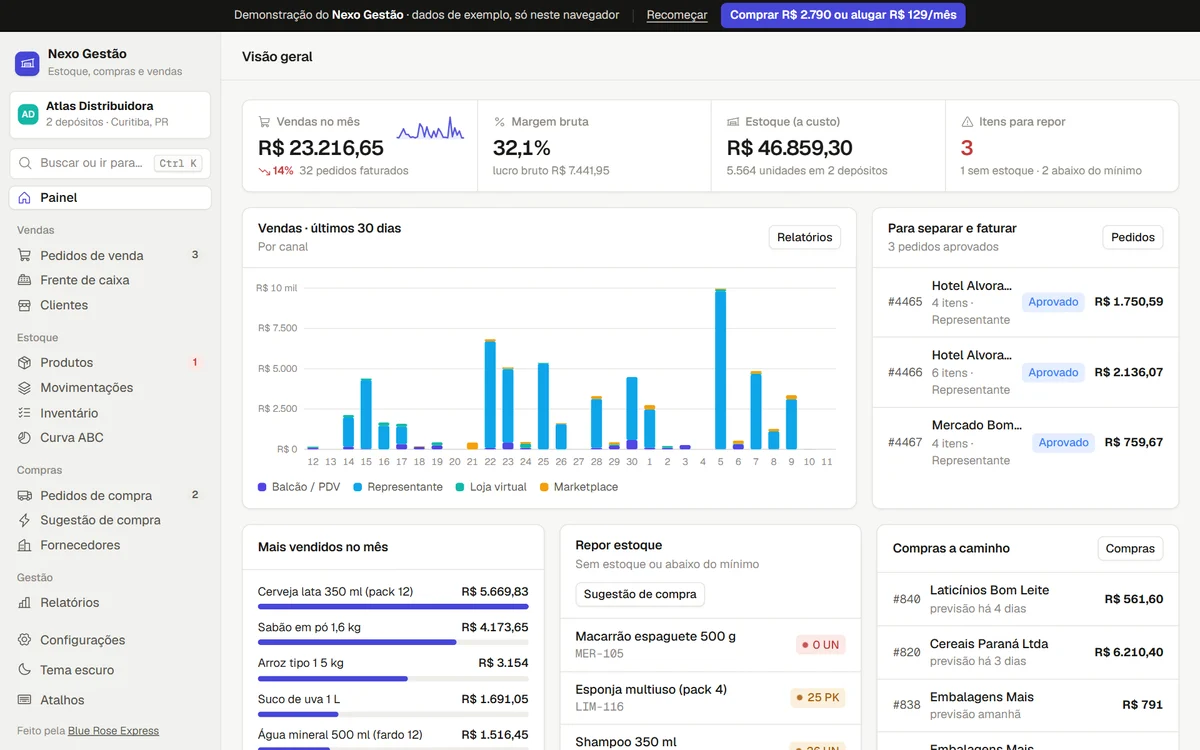The width and height of the screenshot is (1200, 750).
Task: Click the tallest bar for day 5
Action: (x=720, y=369)
